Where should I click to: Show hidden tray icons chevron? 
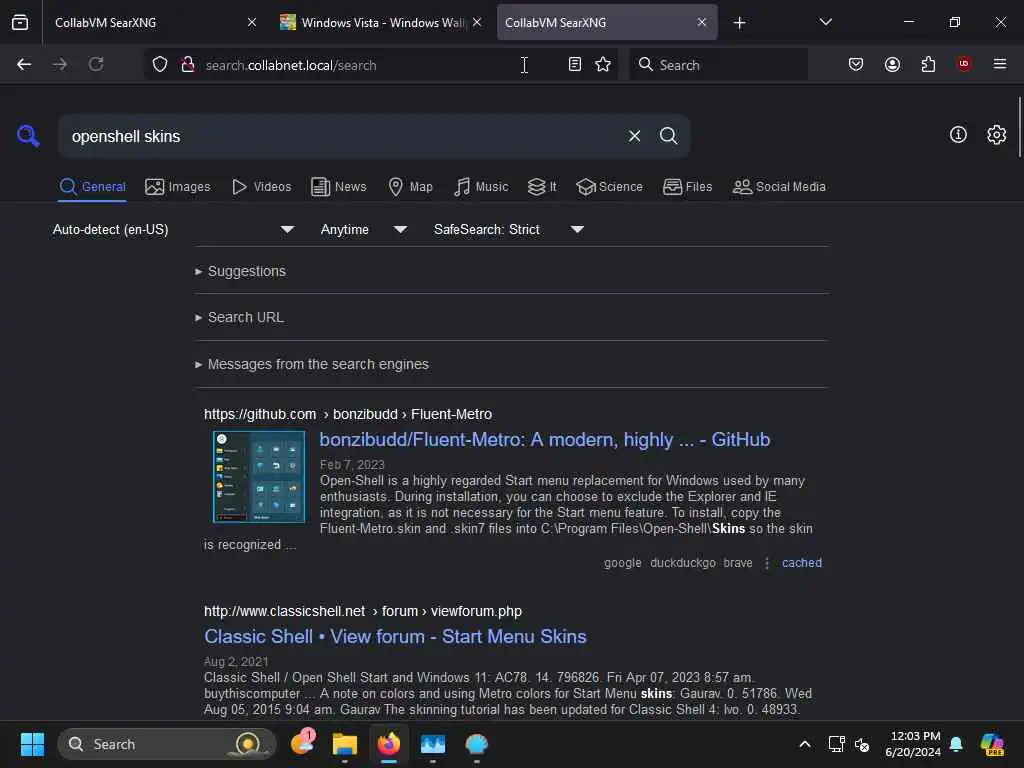click(x=805, y=744)
